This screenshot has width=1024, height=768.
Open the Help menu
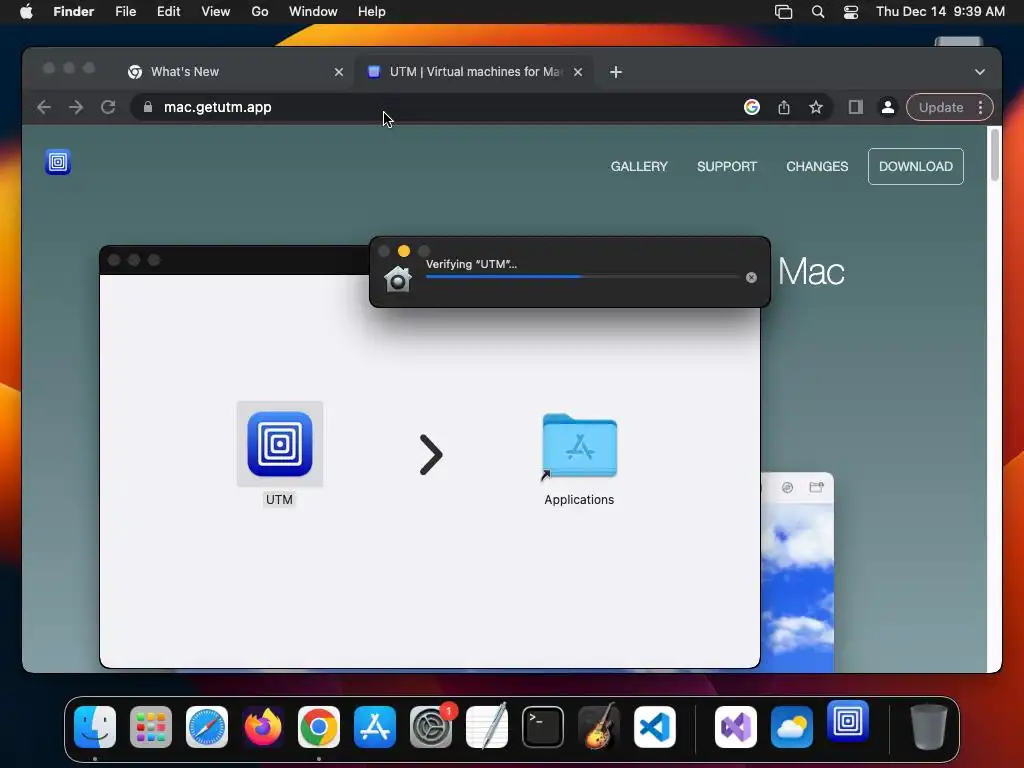coord(372,12)
